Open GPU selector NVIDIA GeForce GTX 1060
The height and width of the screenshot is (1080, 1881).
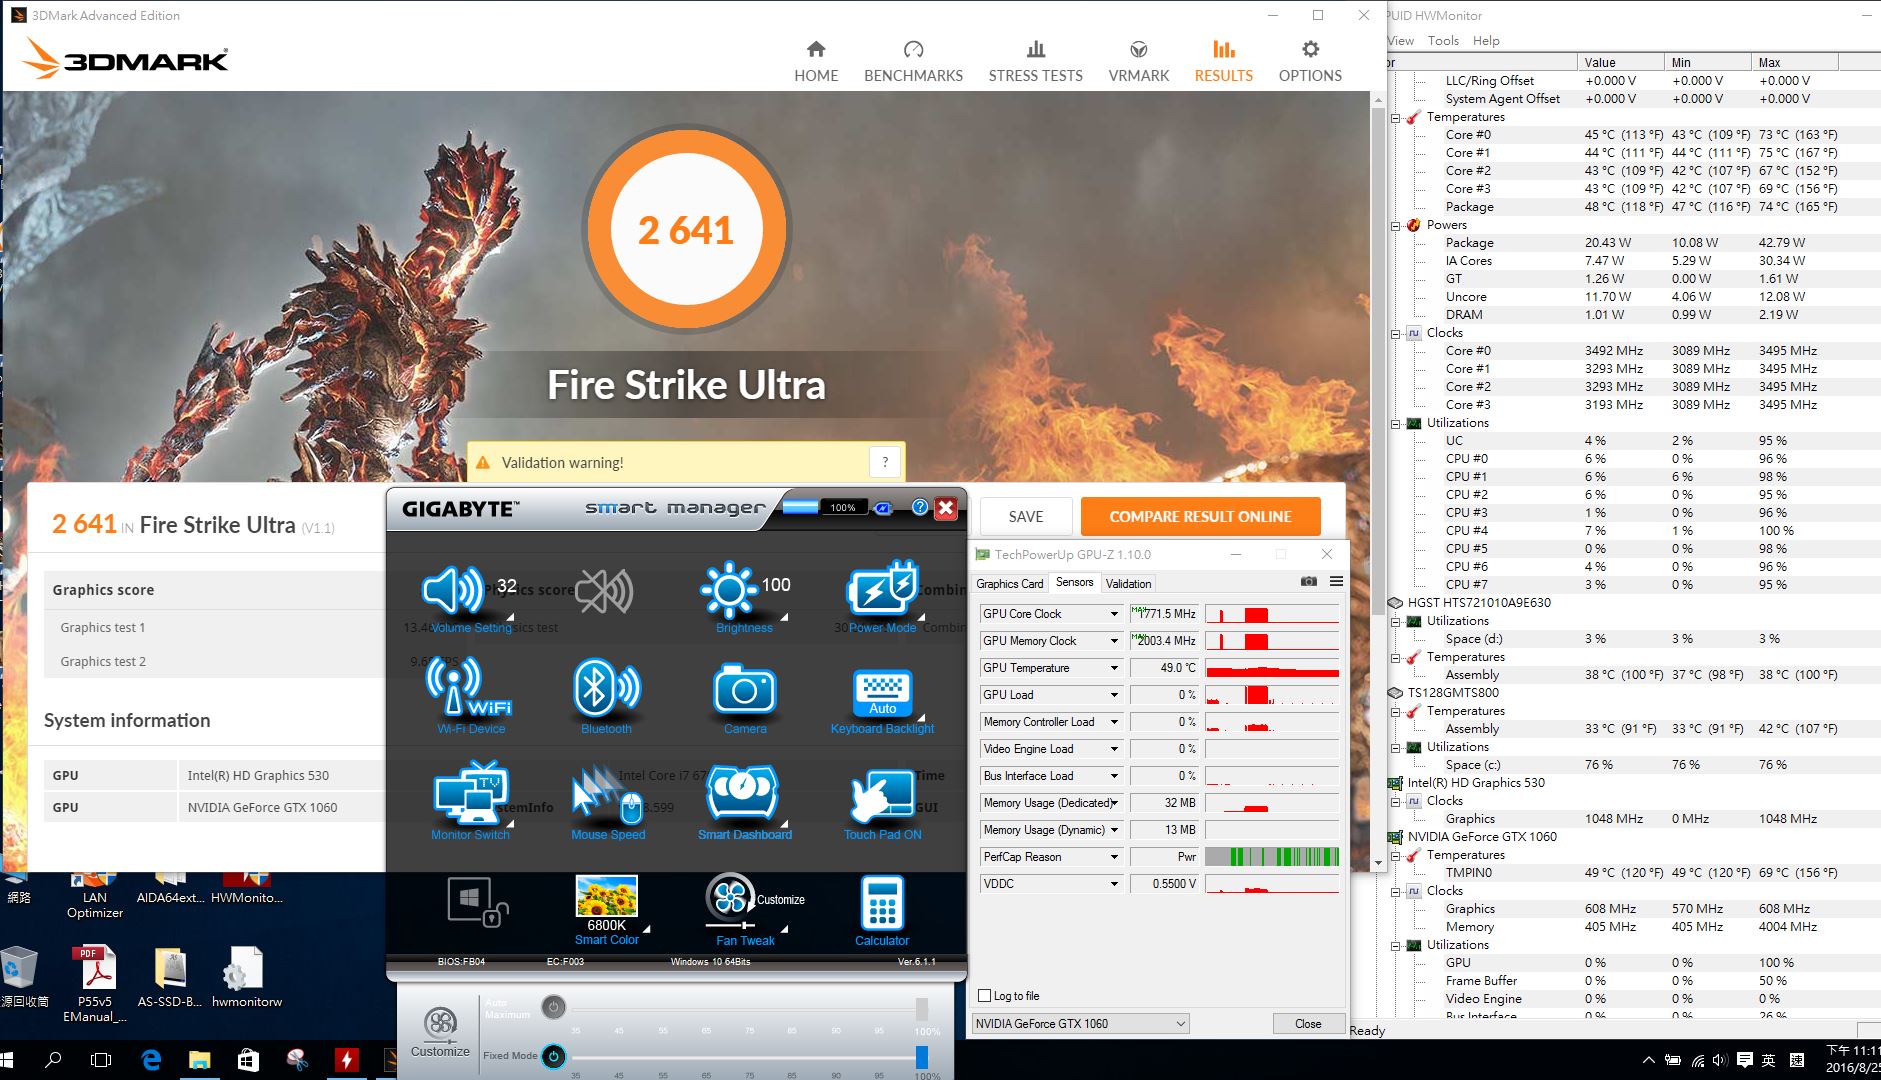click(x=1081, y=1023)
